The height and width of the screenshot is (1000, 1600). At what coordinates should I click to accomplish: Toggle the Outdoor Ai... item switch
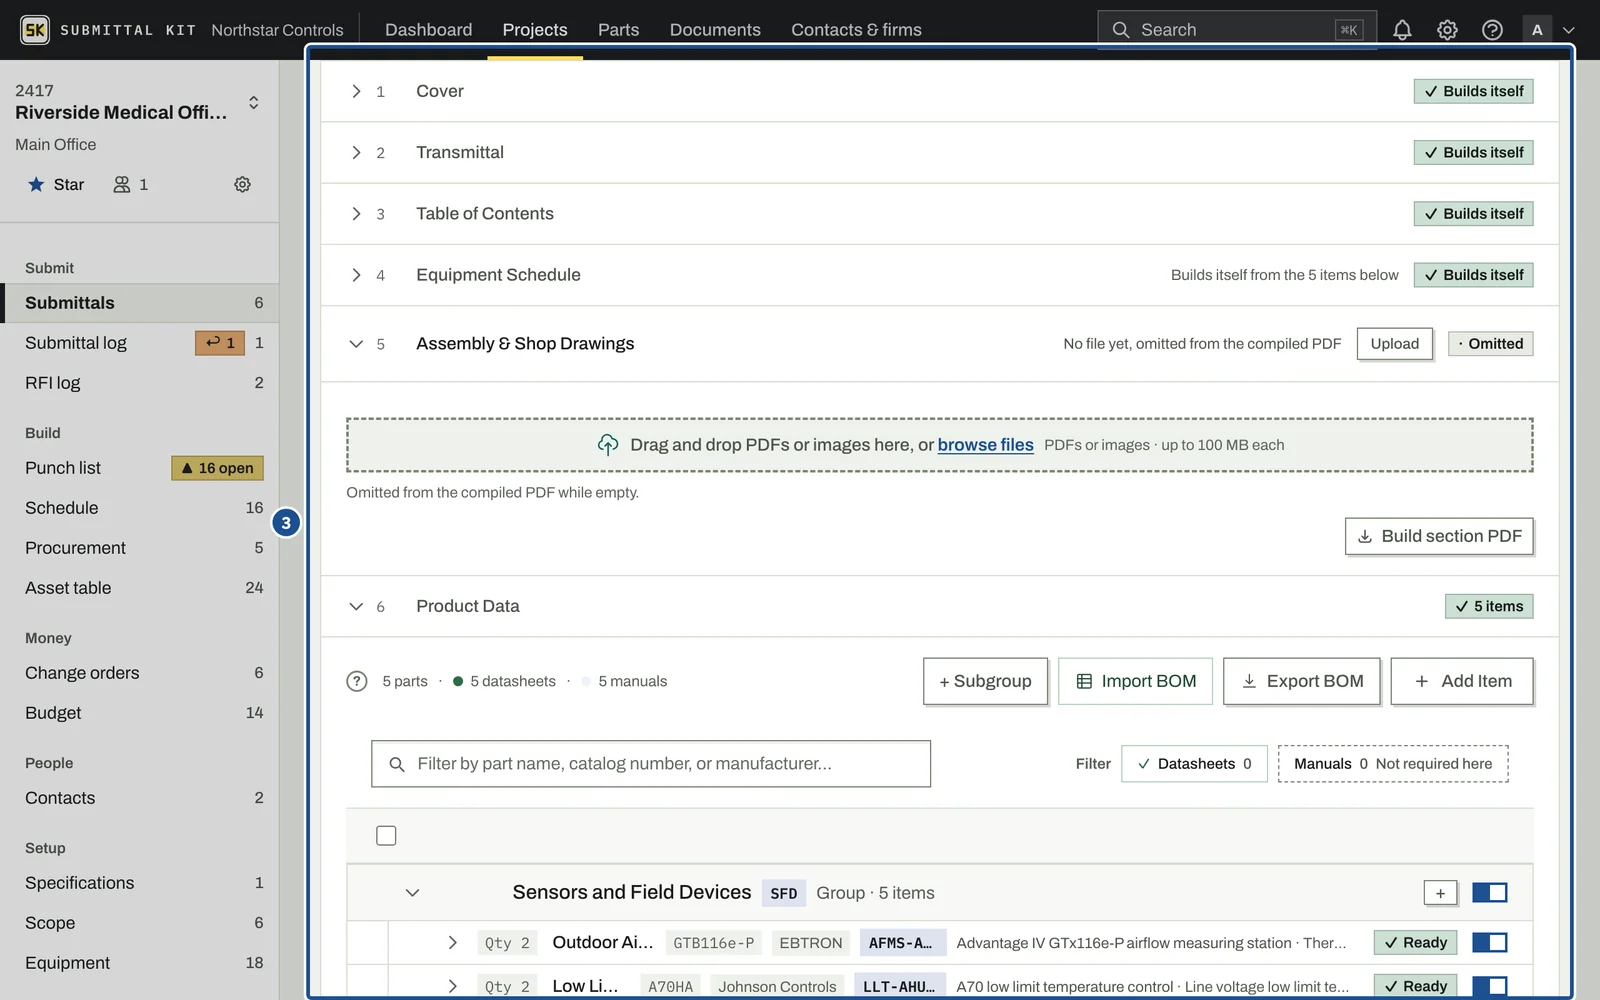[1490, 942]
